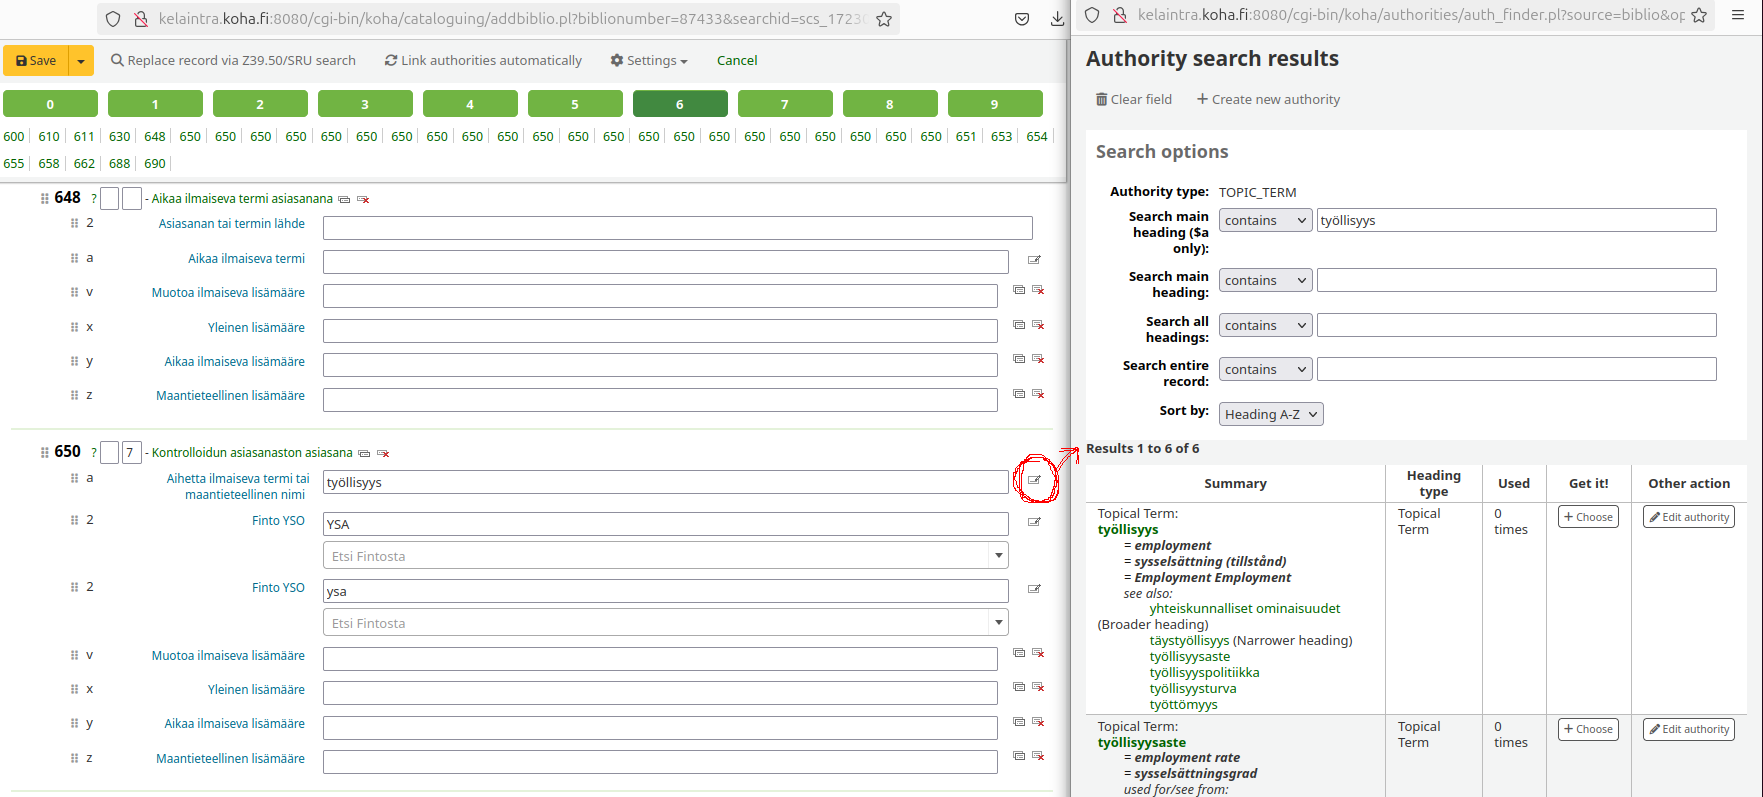This screenshot has height=797, width=1763.
Task: Open the first Etsi Fintosta combo box
Action: [x=665, y=556]
